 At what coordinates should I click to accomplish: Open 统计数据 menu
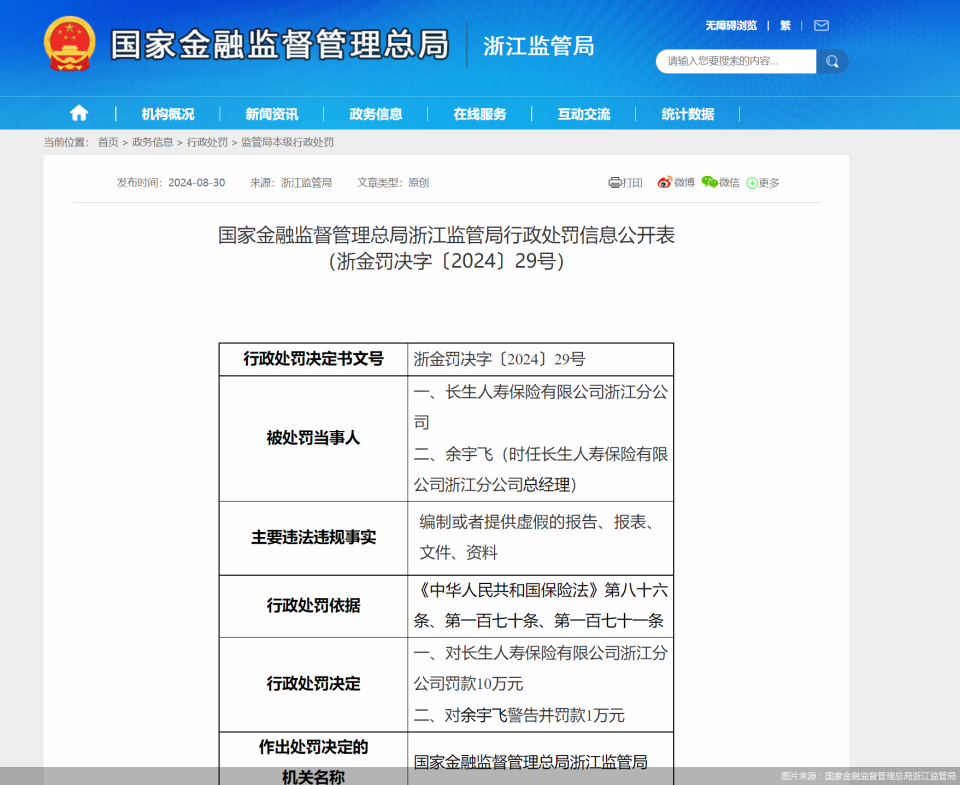(688, 114)
